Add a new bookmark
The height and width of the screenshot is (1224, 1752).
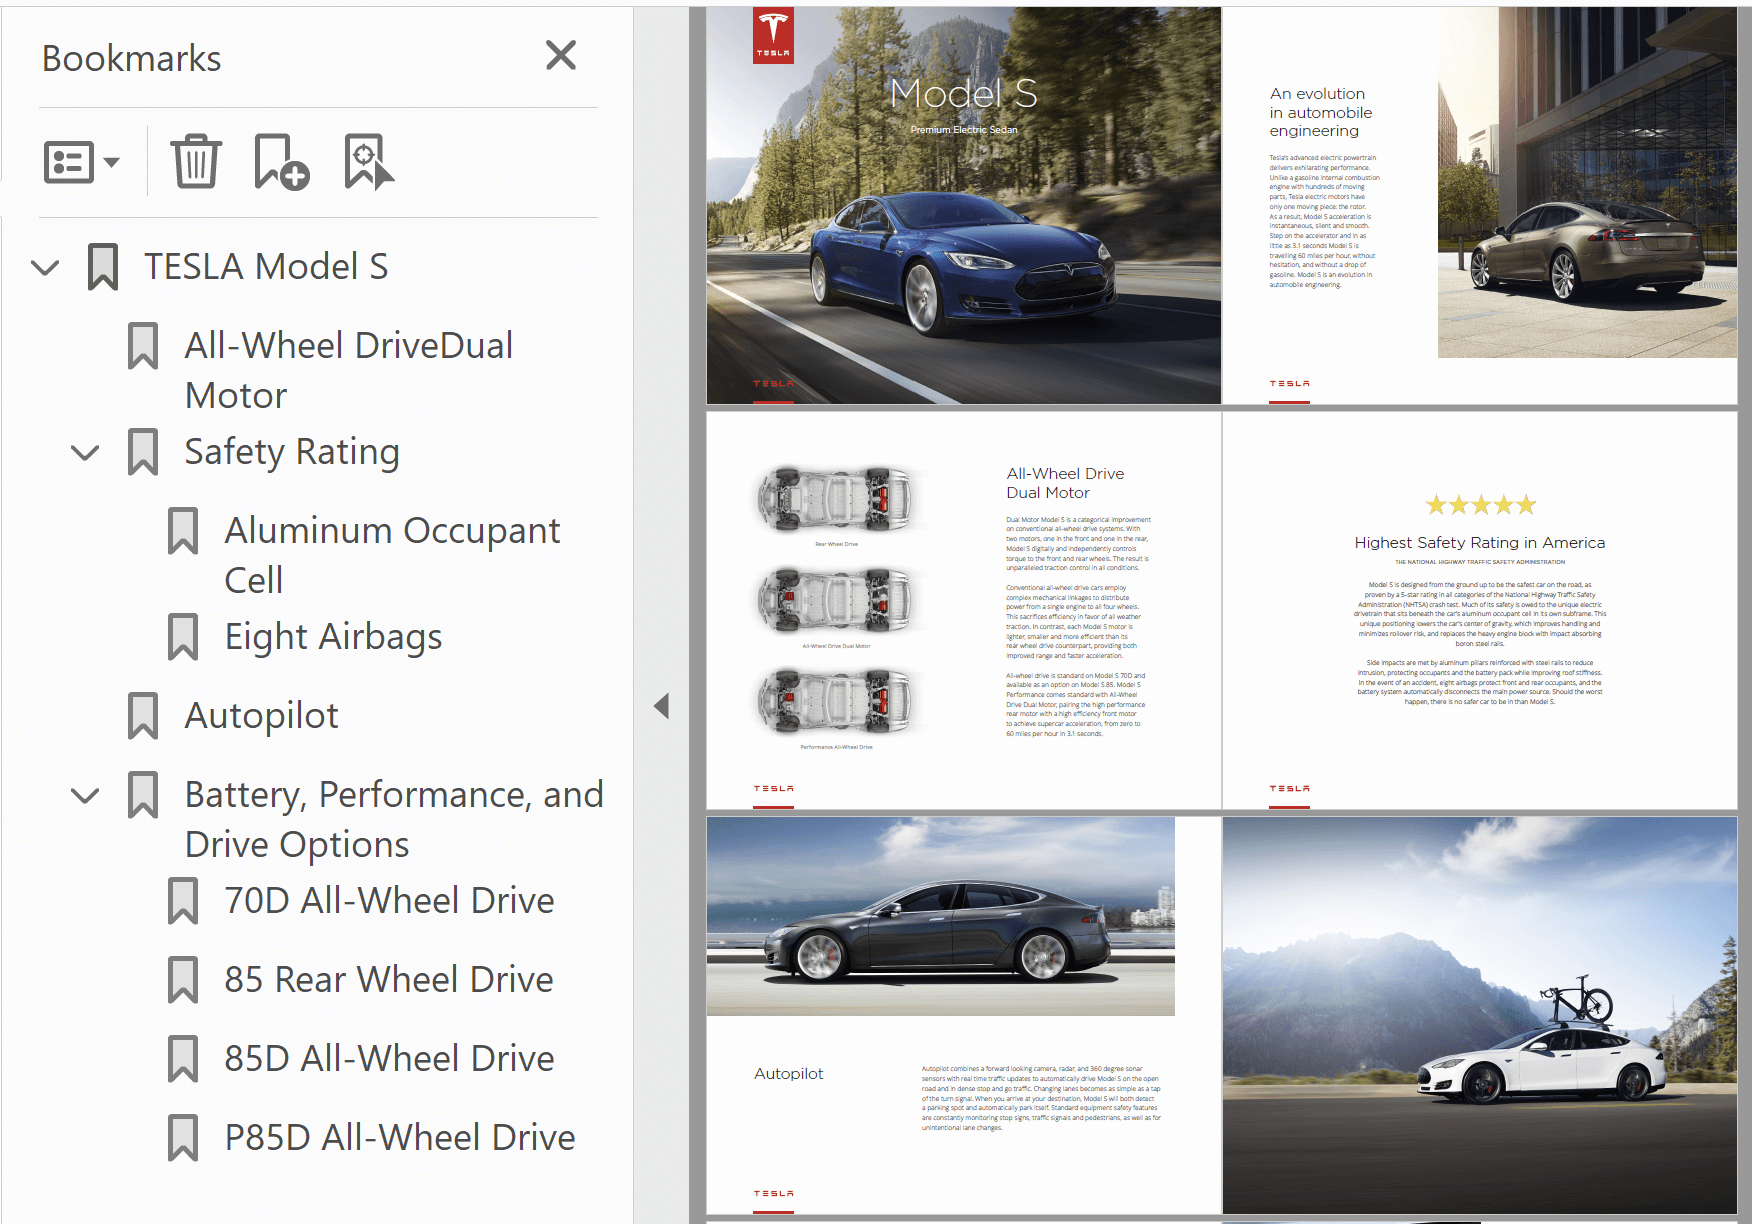tap(281, 162)
